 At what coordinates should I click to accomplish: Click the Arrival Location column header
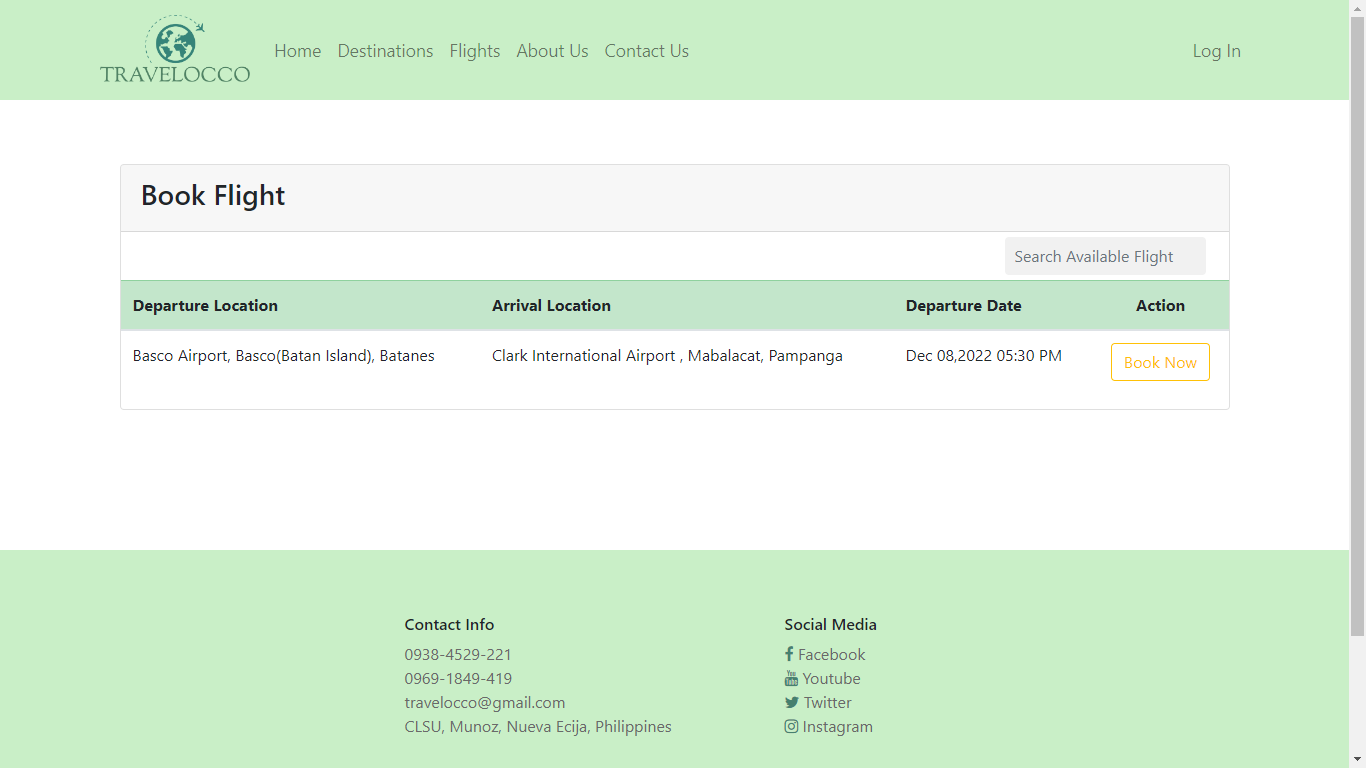point(551,306)
